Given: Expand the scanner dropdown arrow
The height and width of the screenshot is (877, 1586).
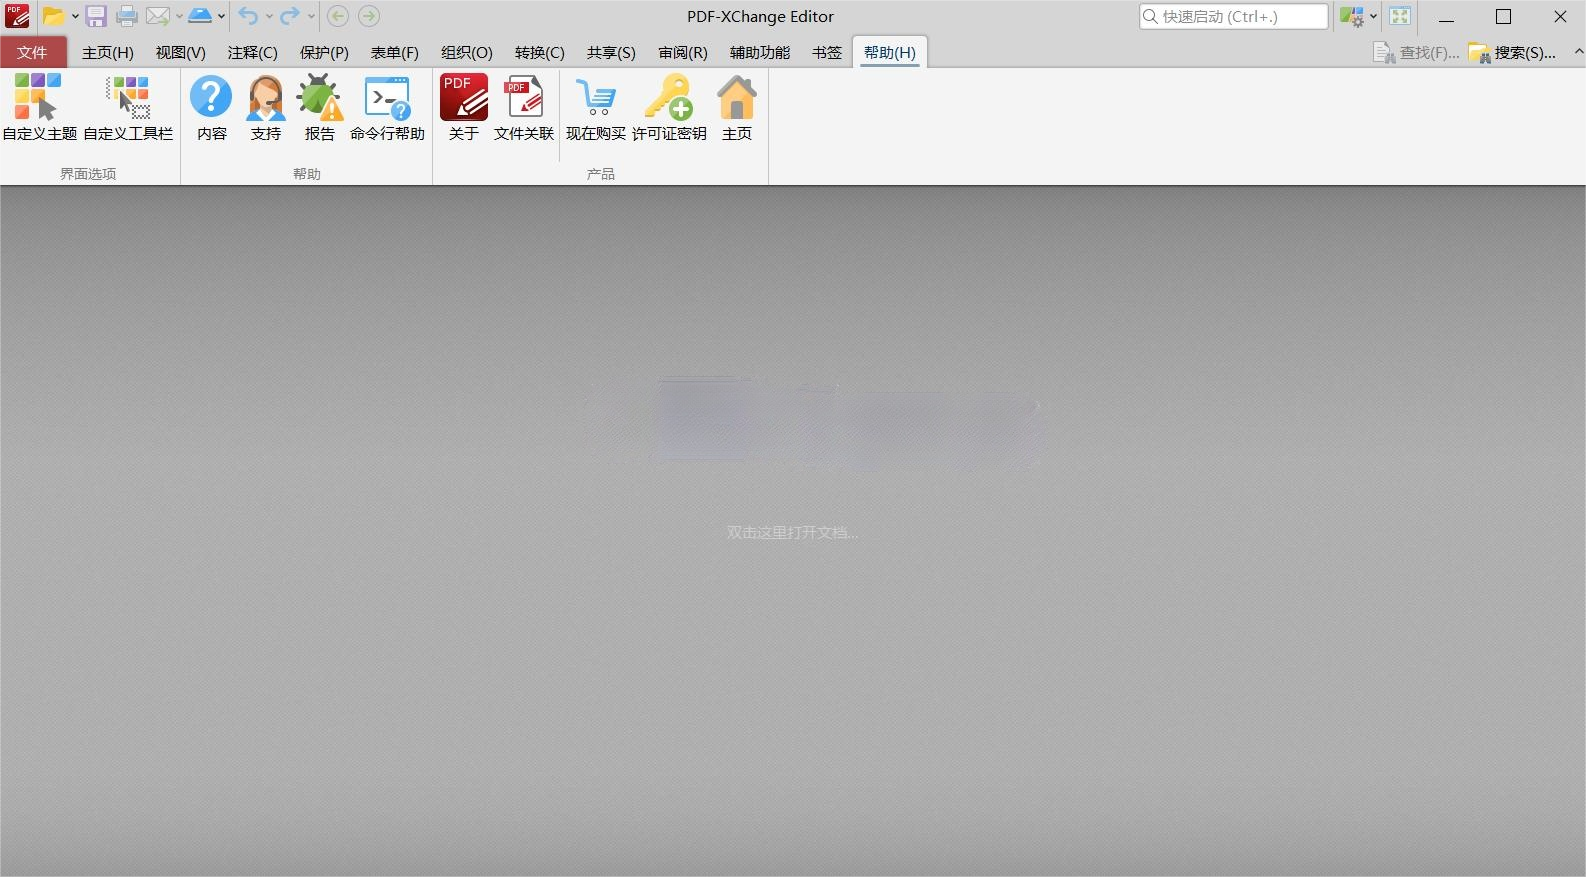Looking at the screenshot, I should (221, 16).
